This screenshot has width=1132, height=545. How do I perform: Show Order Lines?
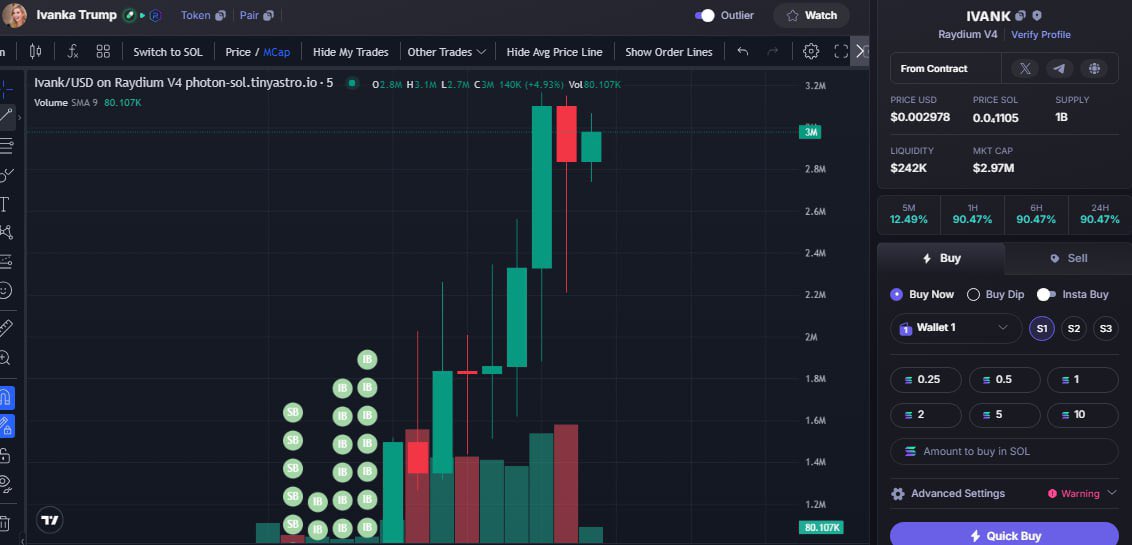coord(669,52)
